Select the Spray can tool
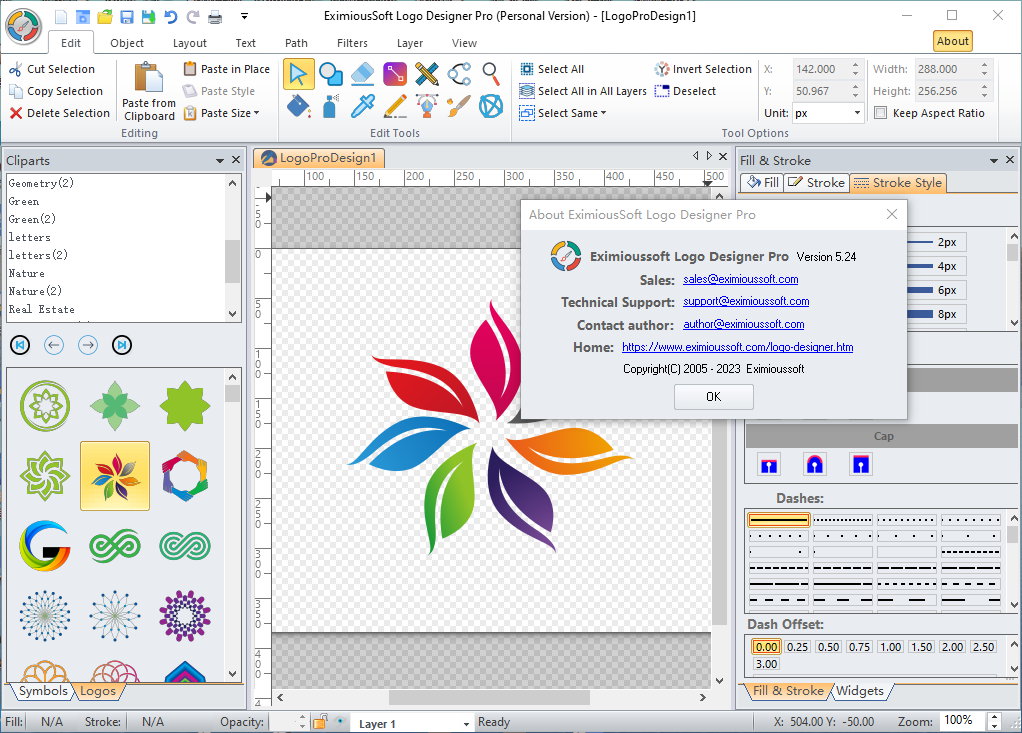 pos(331,105)
